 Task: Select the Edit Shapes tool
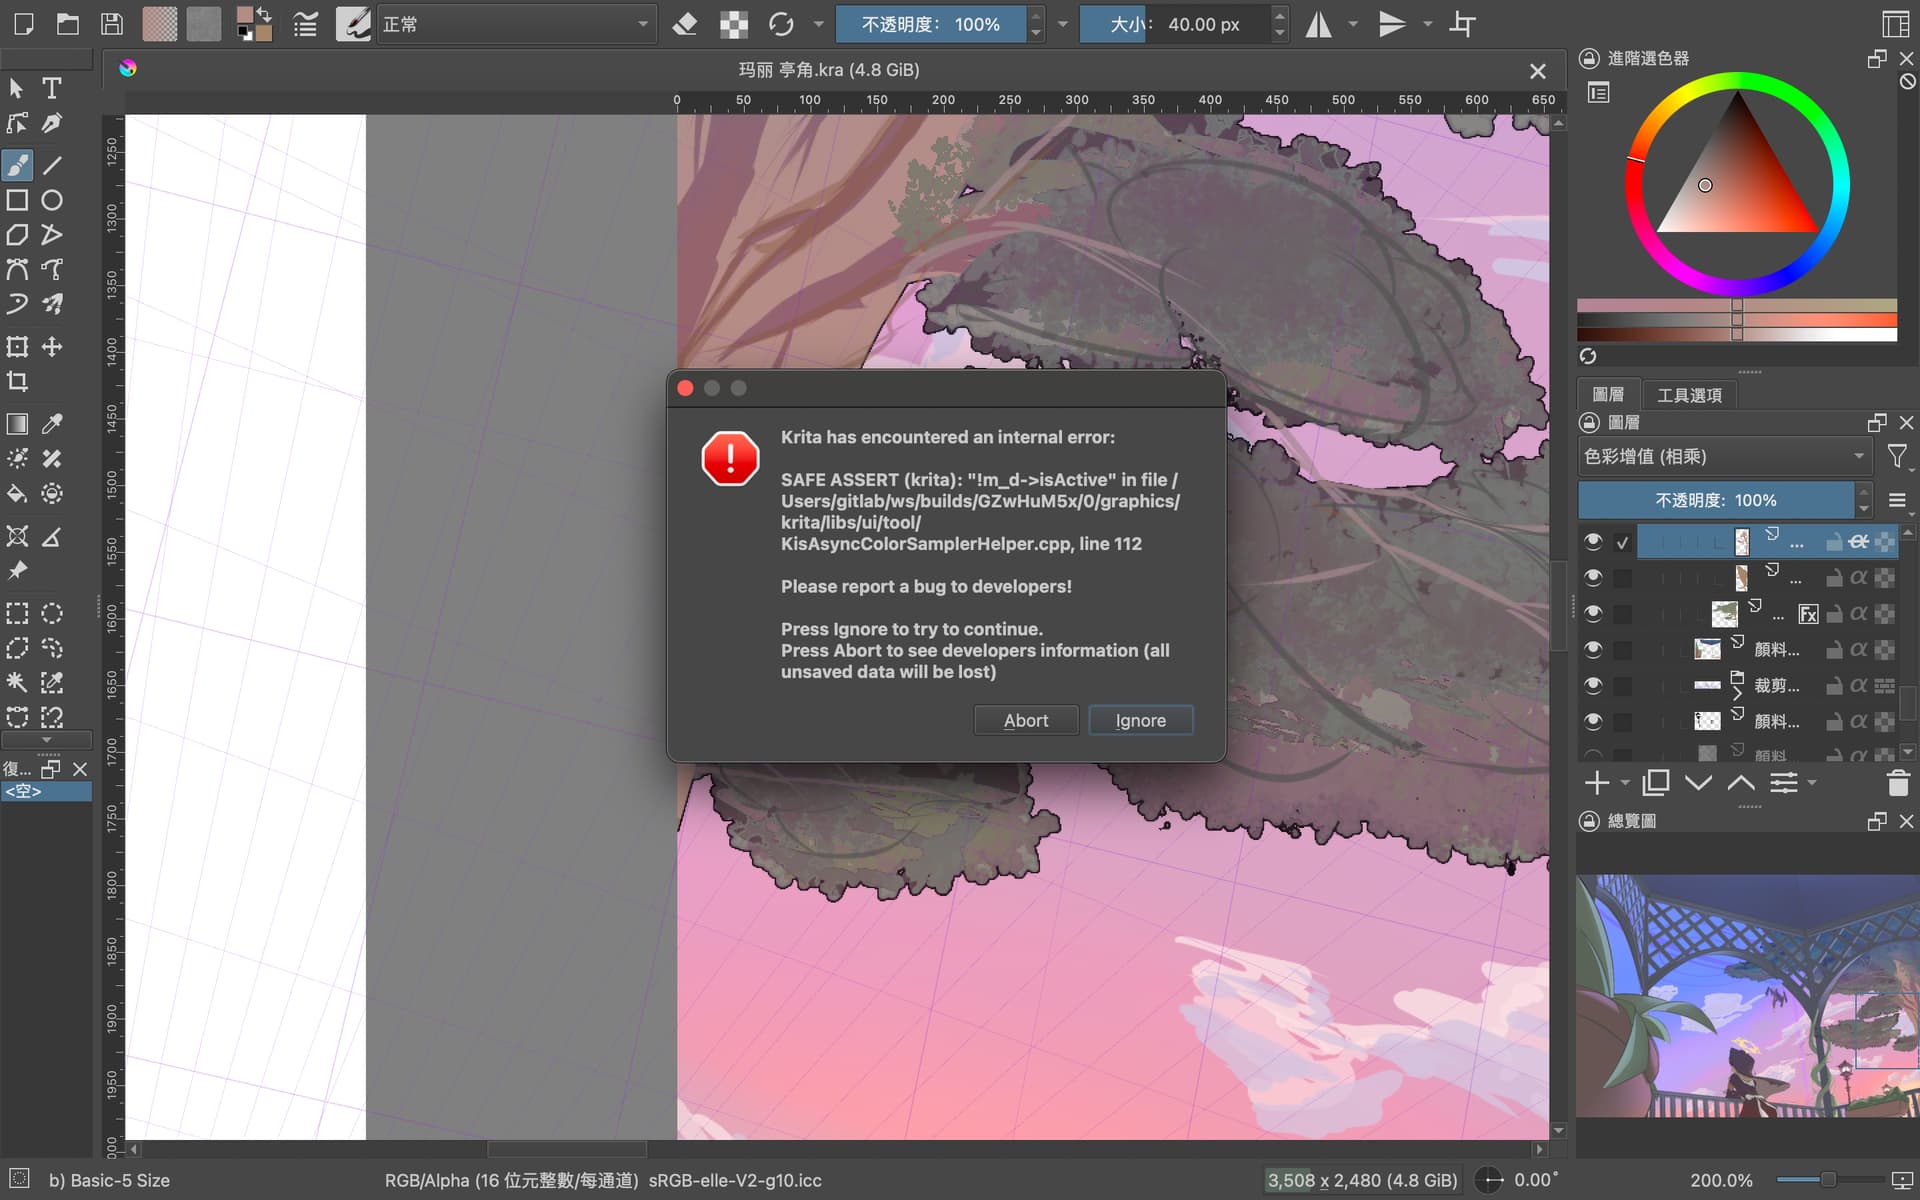pos(17,123)
